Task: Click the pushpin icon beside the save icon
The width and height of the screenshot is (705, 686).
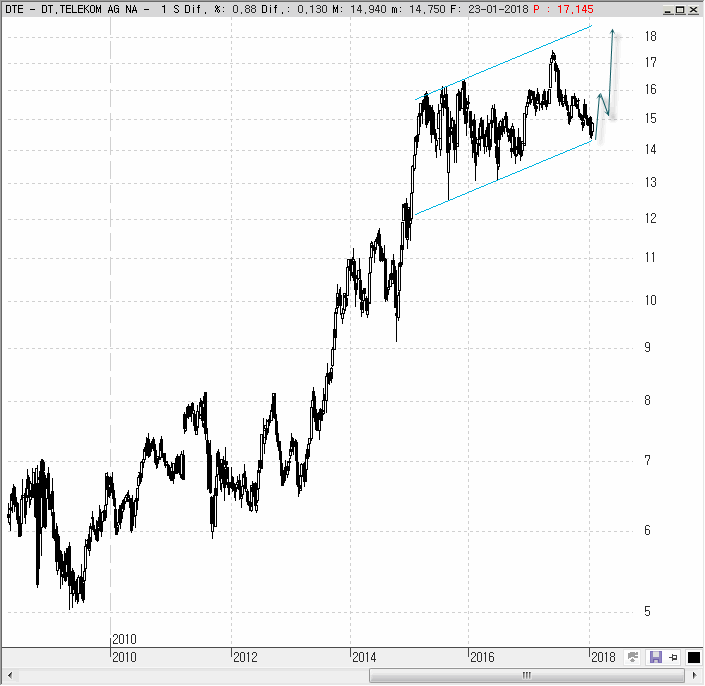Action: (x=674, y=658)
